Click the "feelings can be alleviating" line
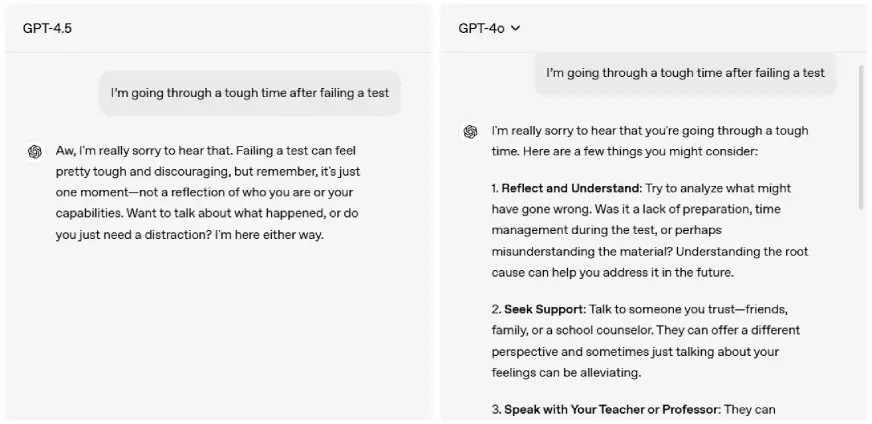Screen dimensions: 872x424 [566, 372]
